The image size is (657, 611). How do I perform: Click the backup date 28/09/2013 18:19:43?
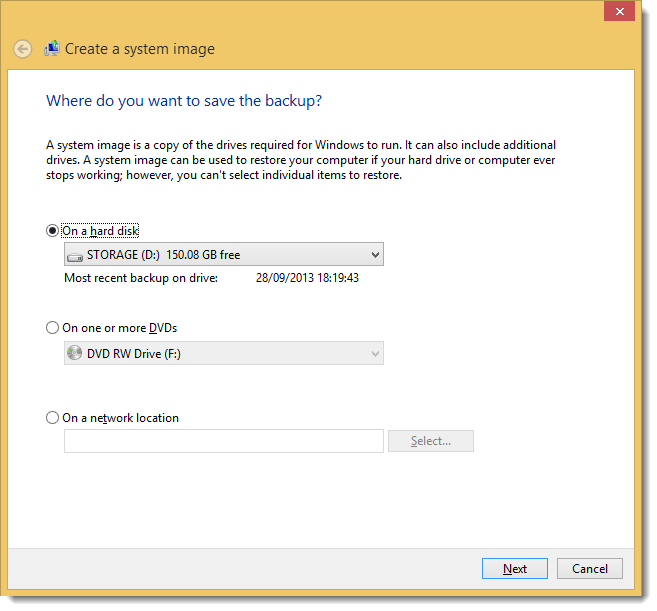[x=307, y=278]
